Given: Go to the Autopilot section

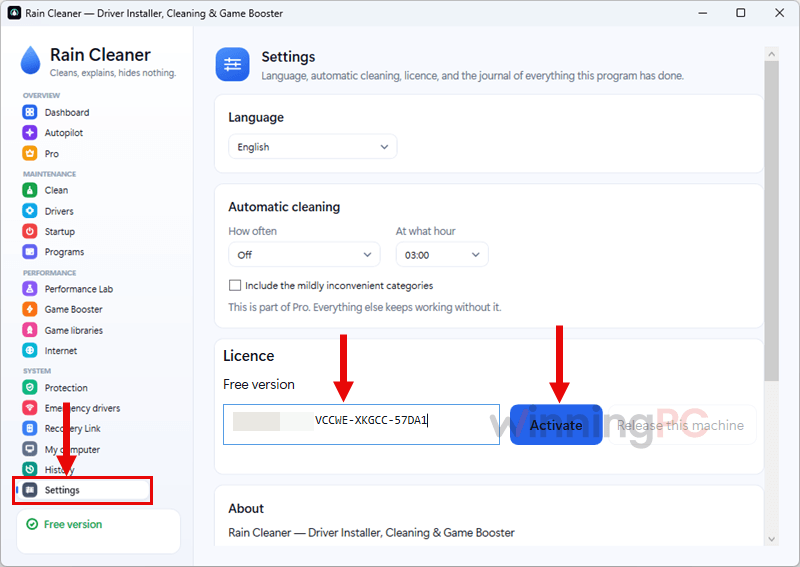Looking at the screenshot, I should [x=64, y=133].
